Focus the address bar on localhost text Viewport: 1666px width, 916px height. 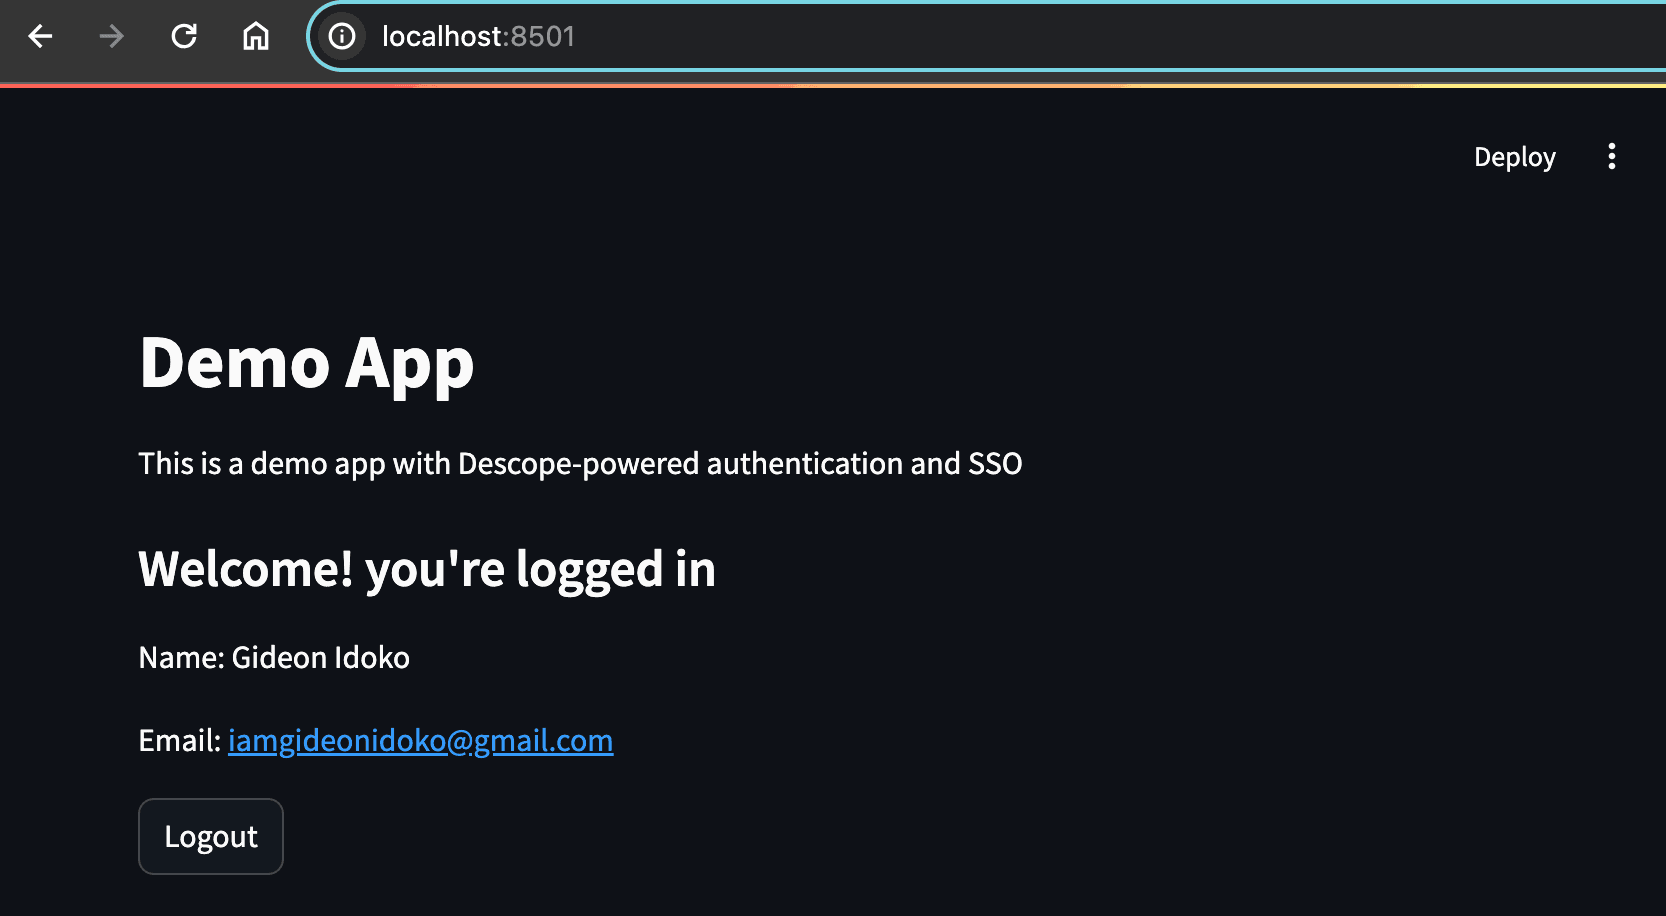click(x=443, y=37)
